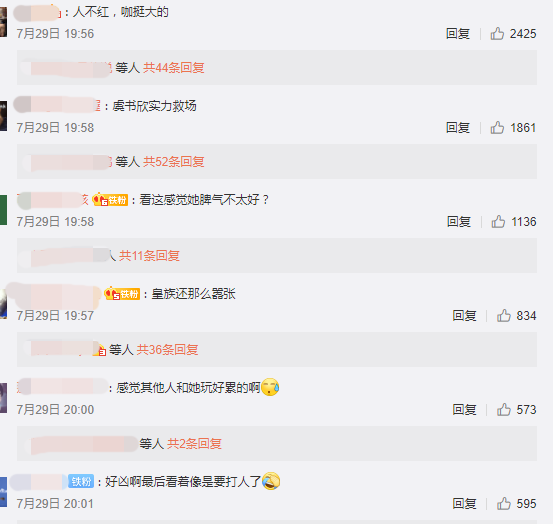Click thumbs-up icon next to 1861

click(497, 128)
